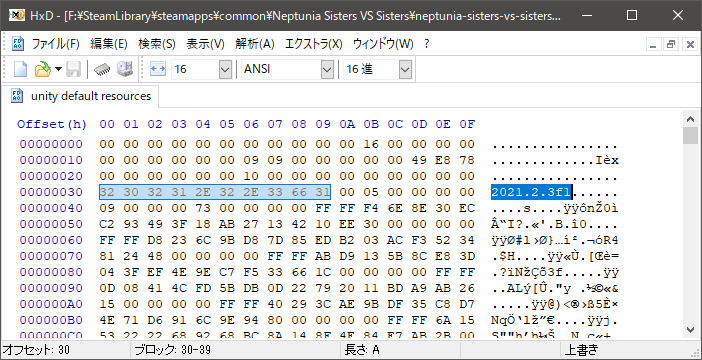The width and height of the screenshot is (702, 360).
Task: Click offset row 00000030
Action: (x=51, y=192)
